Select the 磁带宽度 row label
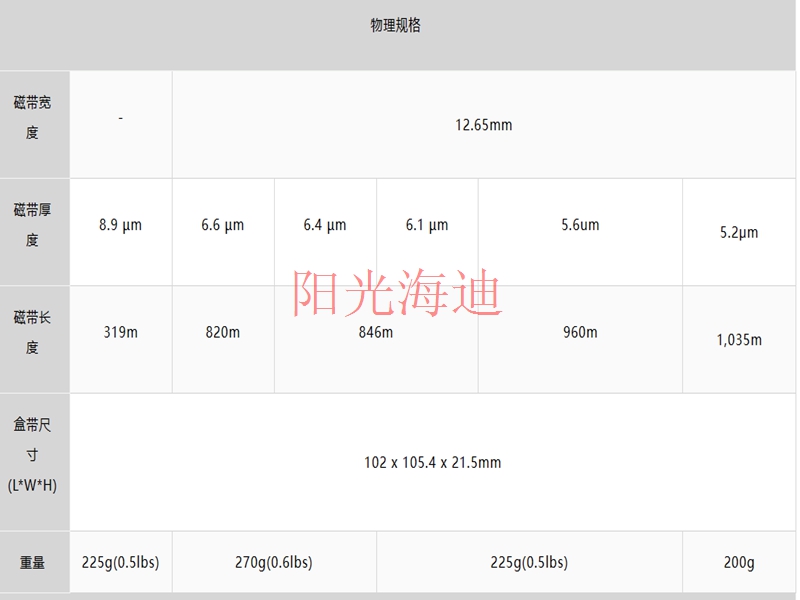 [x=33, y=118]
